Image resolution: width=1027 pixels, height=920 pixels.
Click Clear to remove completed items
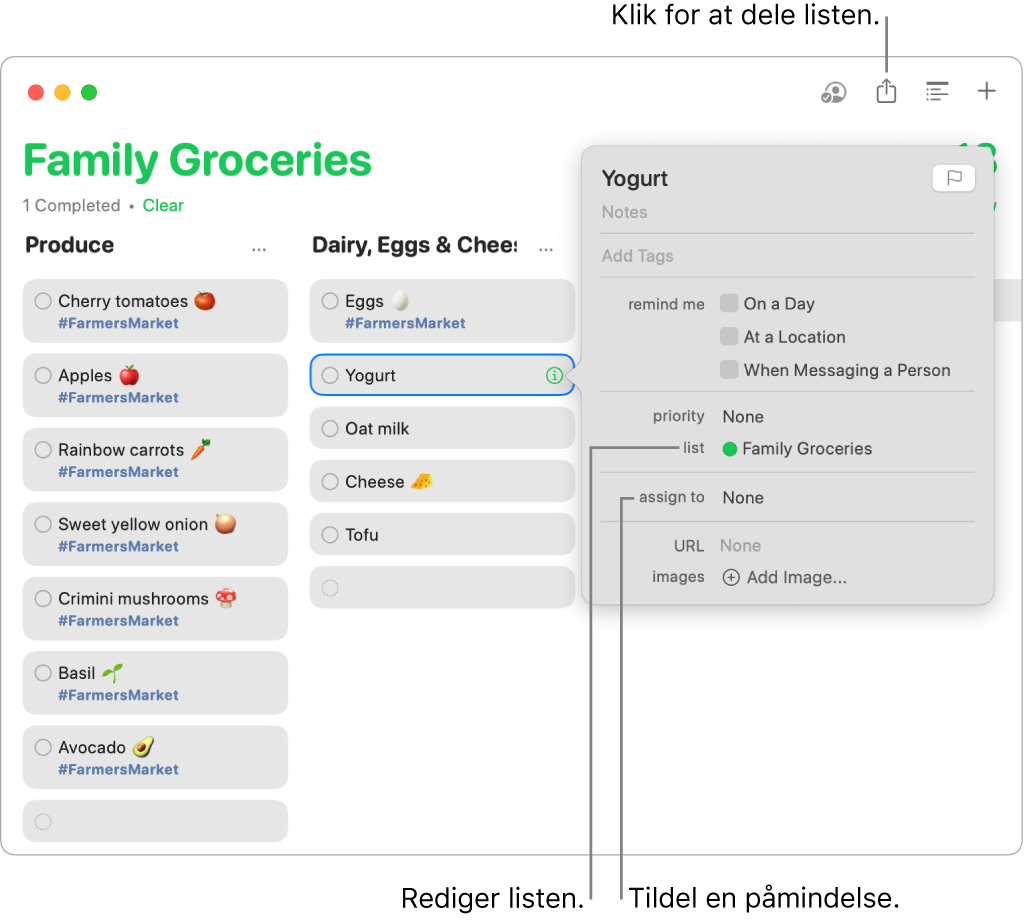click(163, 205)
